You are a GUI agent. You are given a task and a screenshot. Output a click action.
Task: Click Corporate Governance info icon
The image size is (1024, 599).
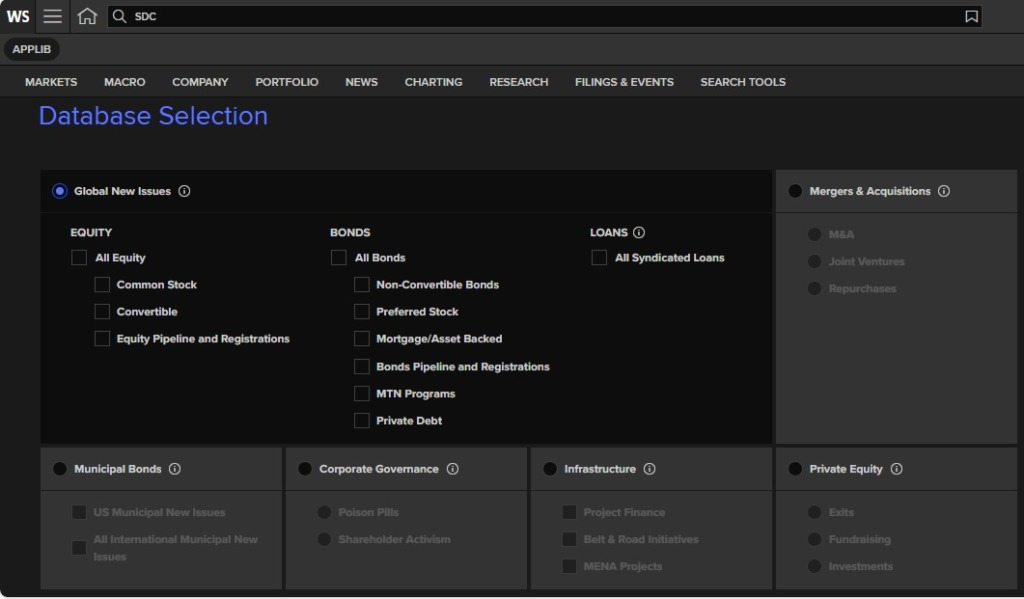pyautogui.click(x=452, y=469)
